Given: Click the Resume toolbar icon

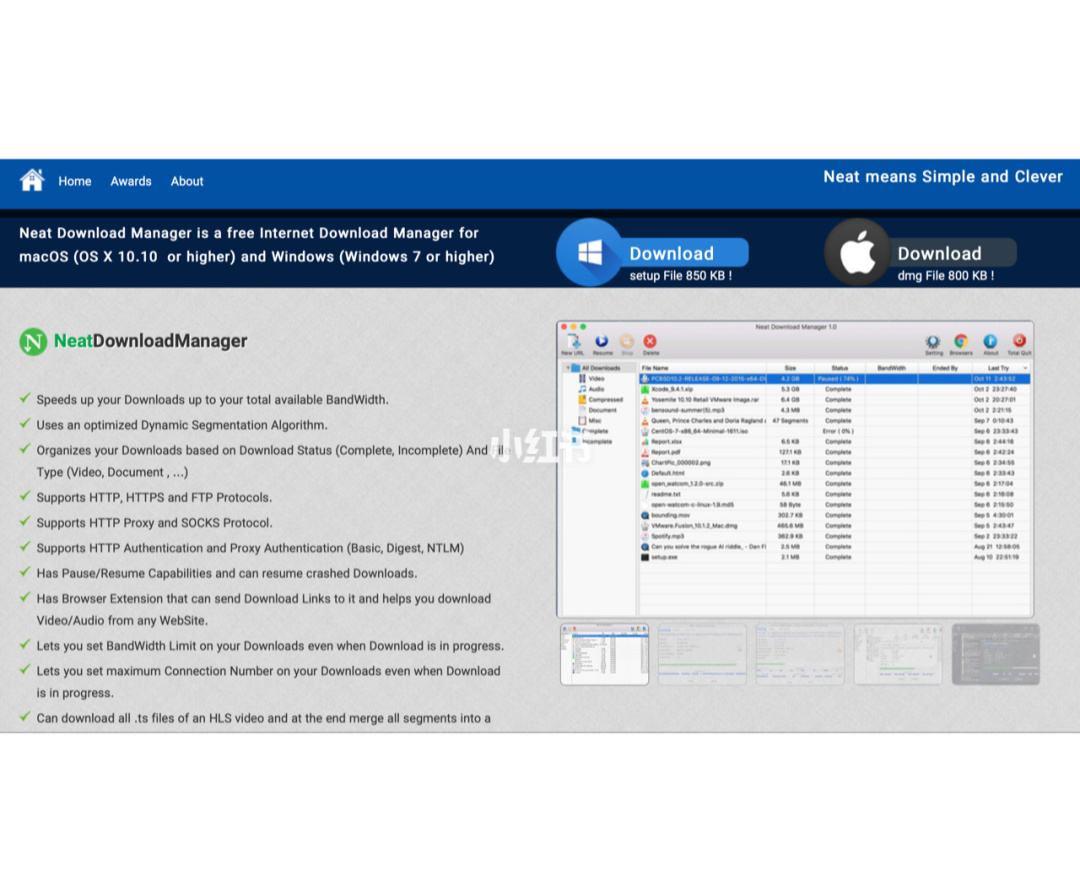Looking at the screenshot, I should [602, 343].
